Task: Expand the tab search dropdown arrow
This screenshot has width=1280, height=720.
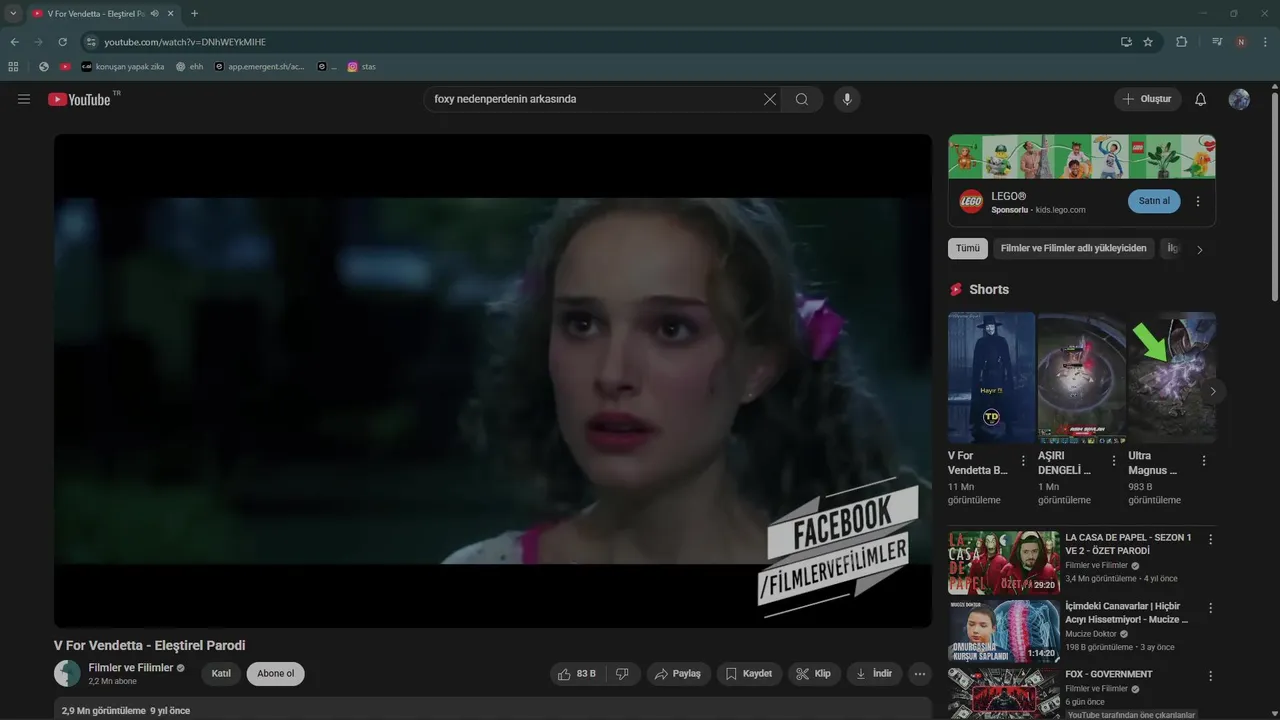Action: click(x=13, y=14)
